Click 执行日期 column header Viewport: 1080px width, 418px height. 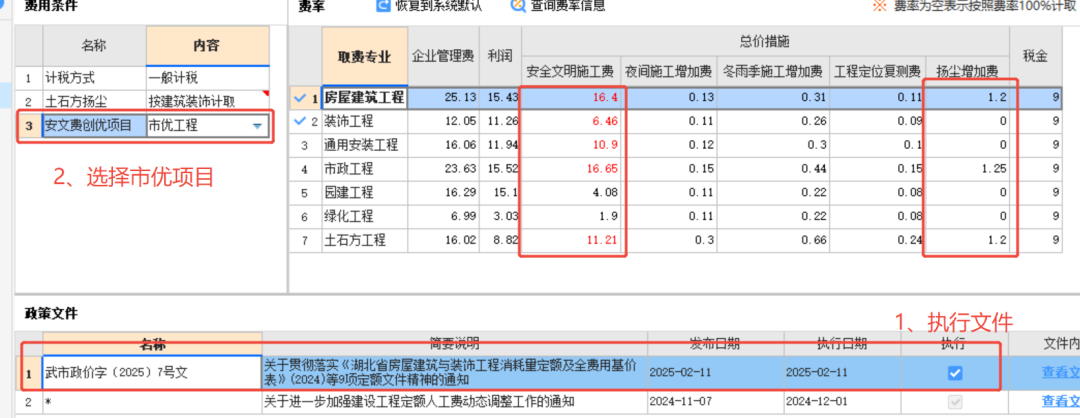click(841, 344)
